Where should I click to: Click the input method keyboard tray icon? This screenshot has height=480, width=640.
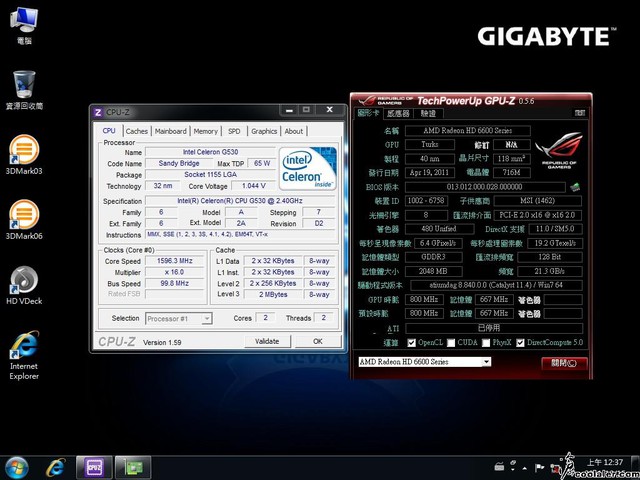[499, 466]
